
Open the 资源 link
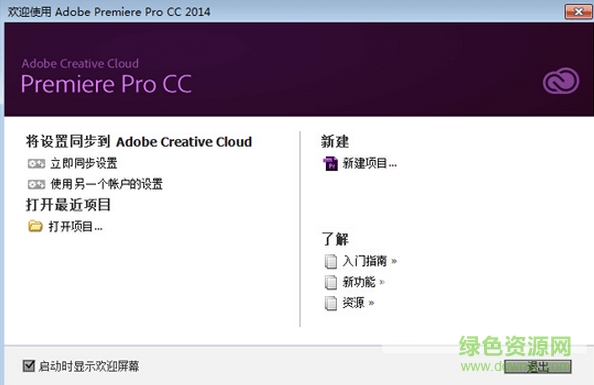click(x=353, y=303)
